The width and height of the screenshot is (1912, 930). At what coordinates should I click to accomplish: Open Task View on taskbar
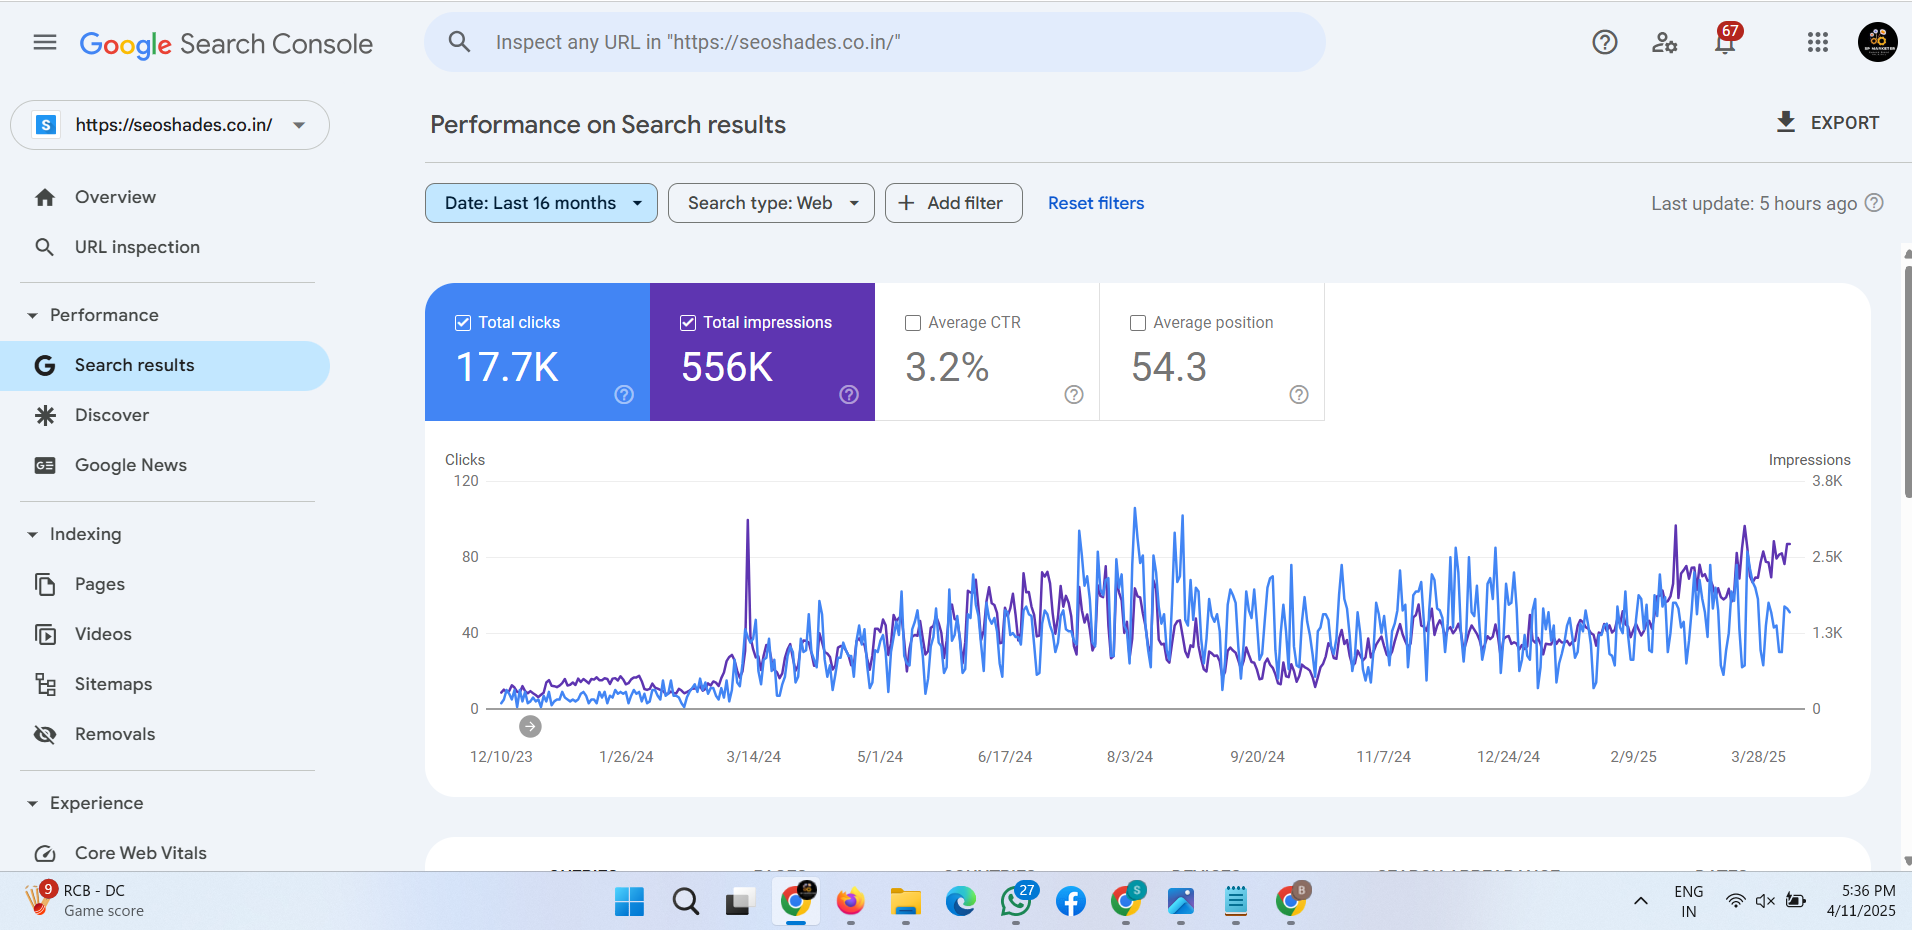pyautogui.click(x=739, y=902)
